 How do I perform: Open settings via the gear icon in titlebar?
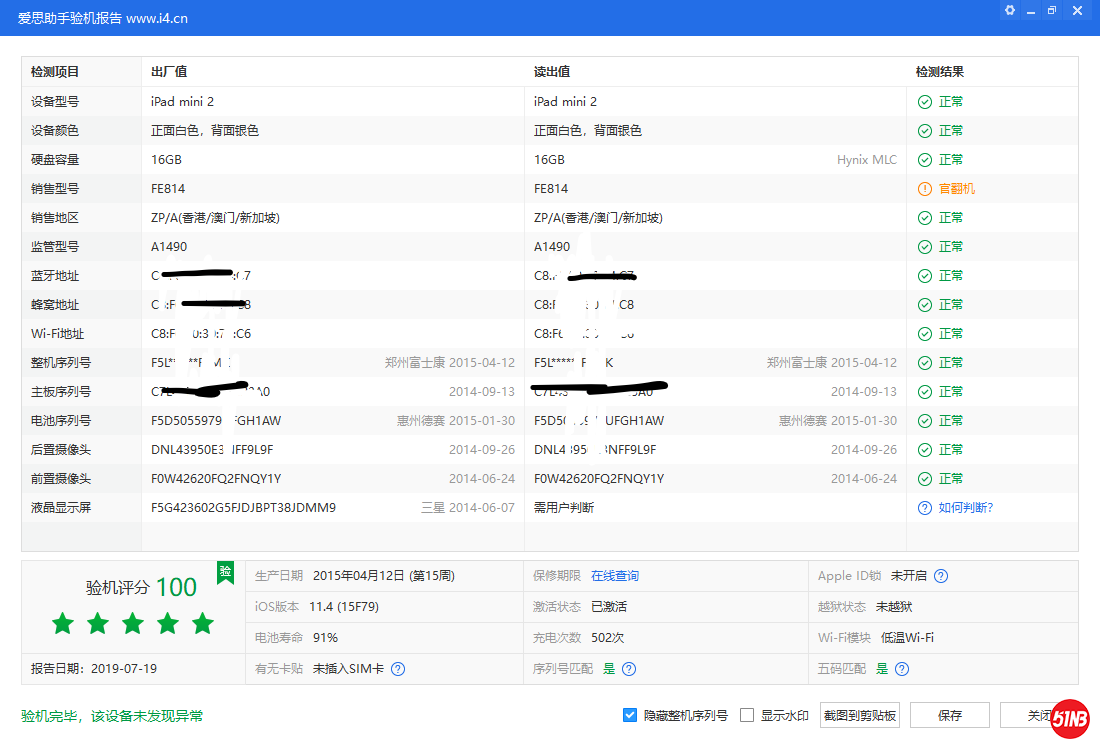click(x=1009, y=10)
